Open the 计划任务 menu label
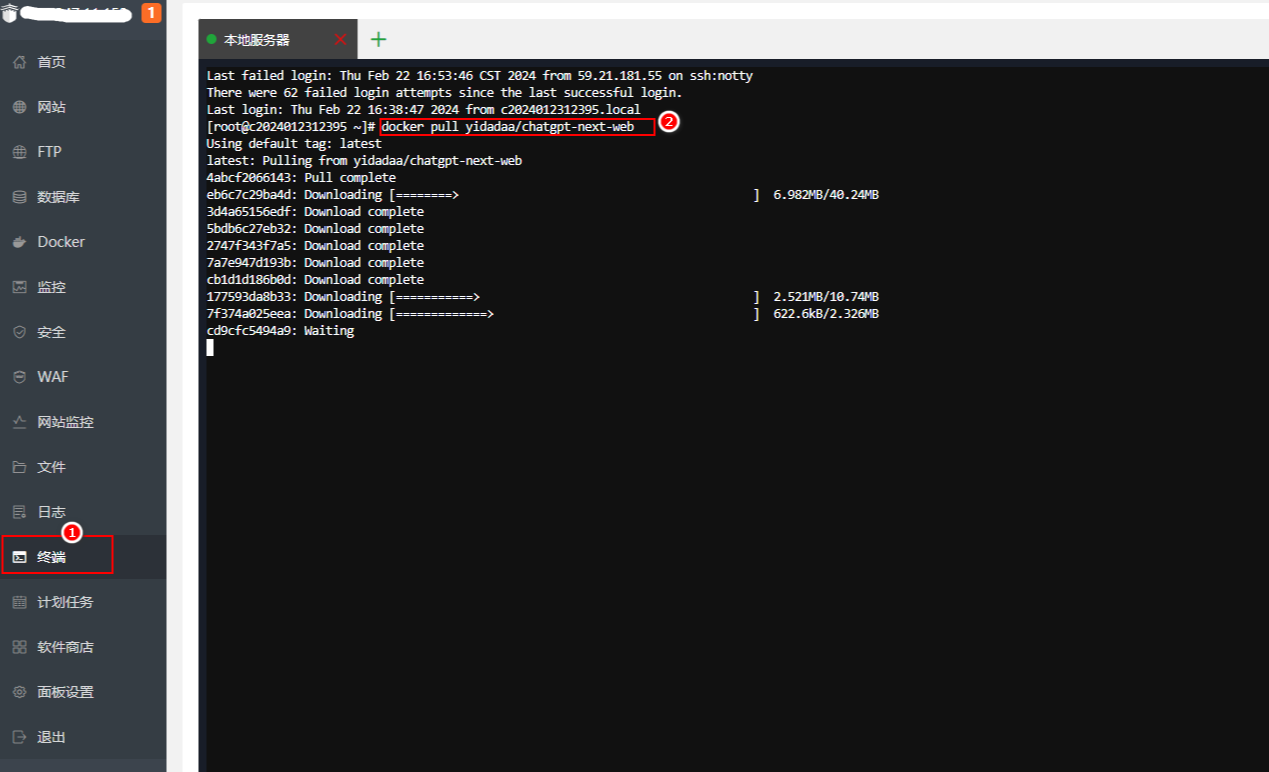This screenshot has width=1269, height=772. click(66, 602)
